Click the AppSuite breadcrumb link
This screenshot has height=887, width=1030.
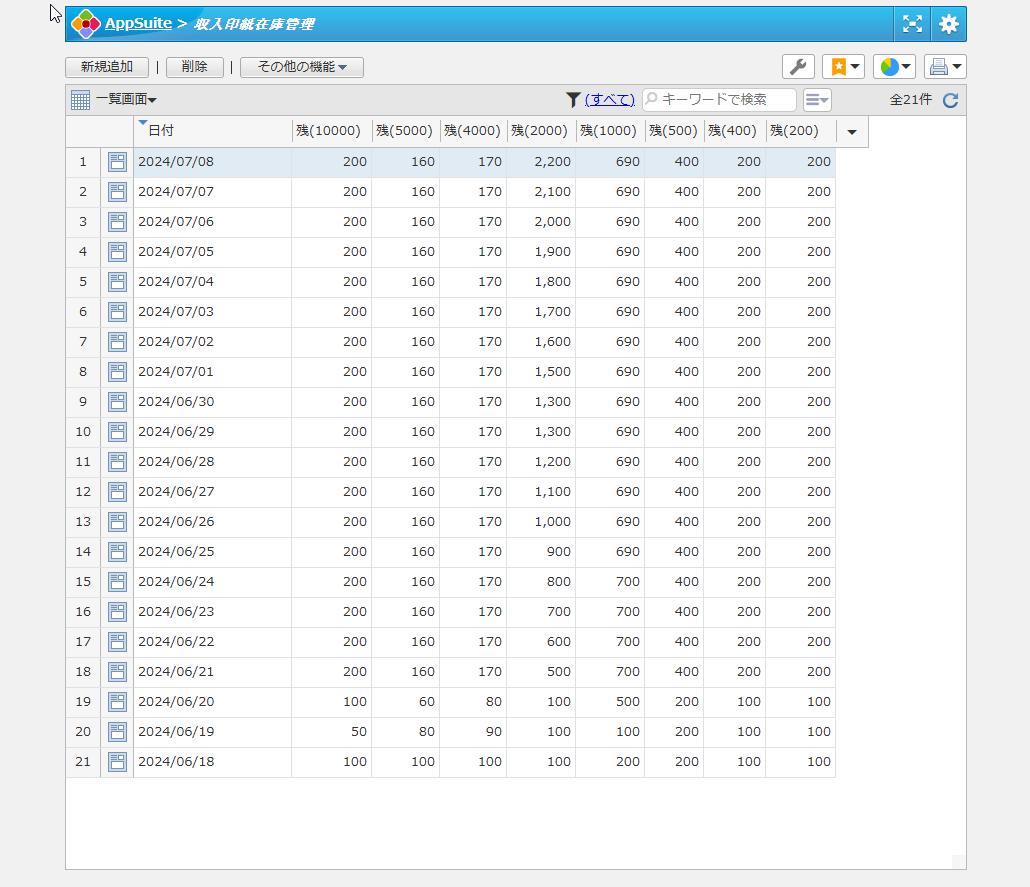[138, 23]
